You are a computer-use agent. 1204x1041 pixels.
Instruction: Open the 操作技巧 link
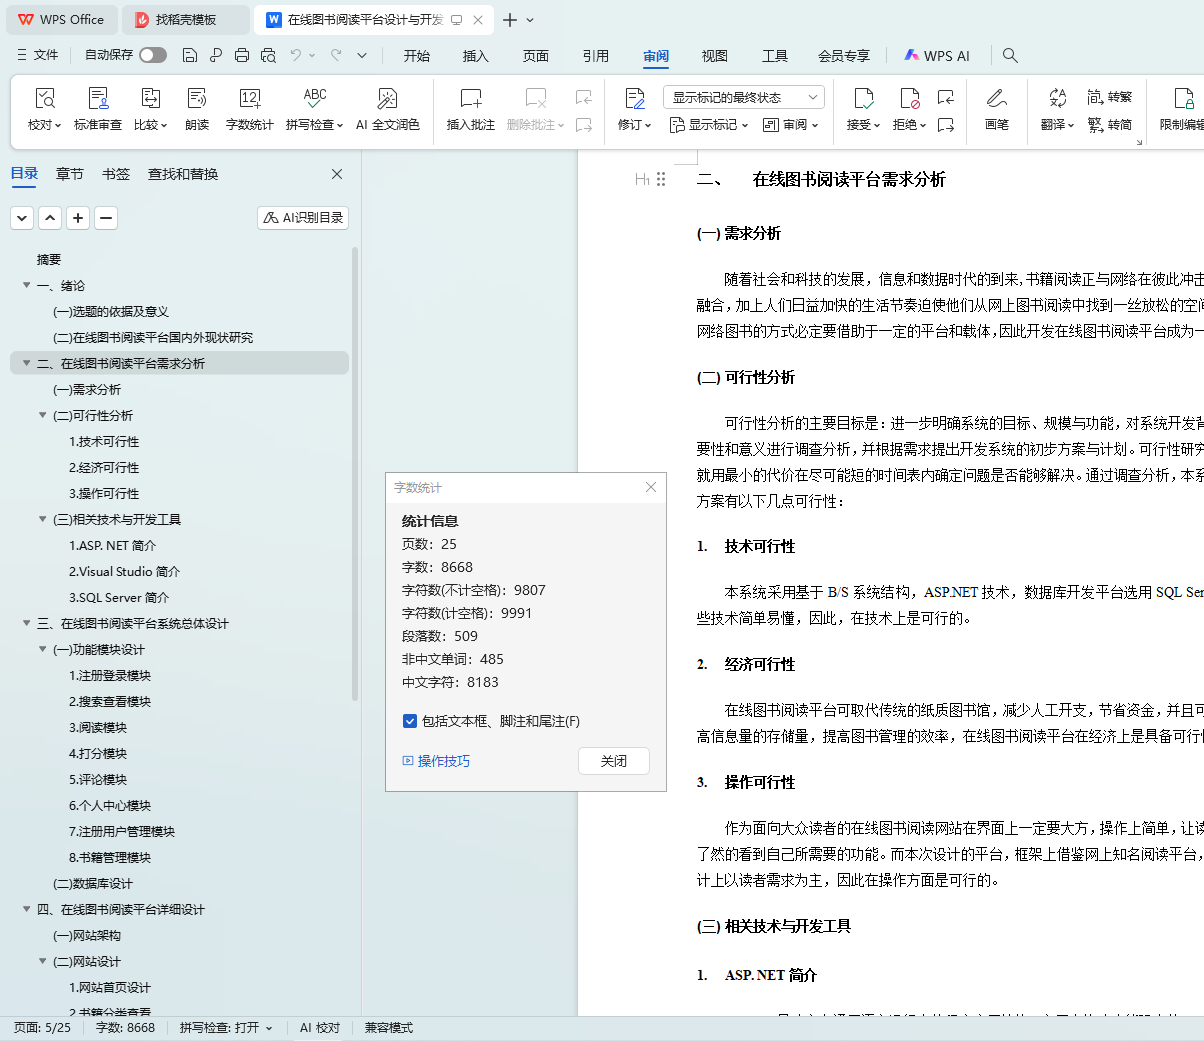coord(443,761)
